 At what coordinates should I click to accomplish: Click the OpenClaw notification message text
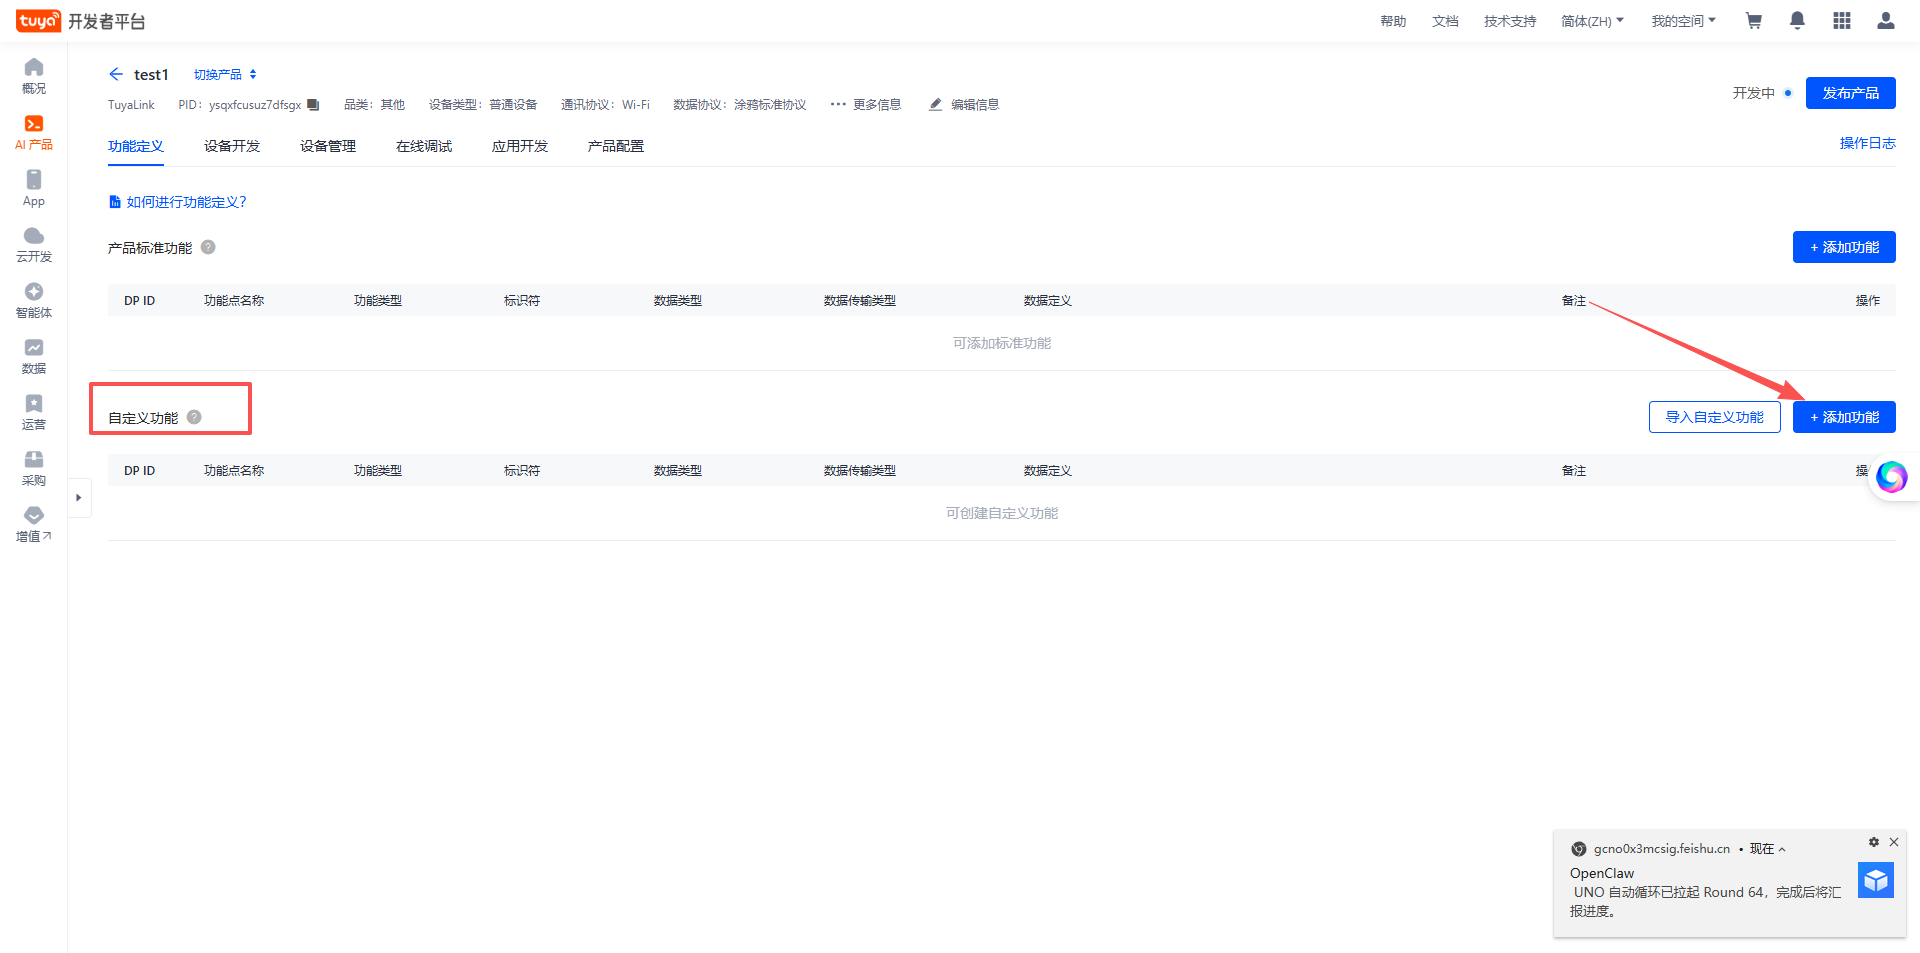tap(1706, 901)
